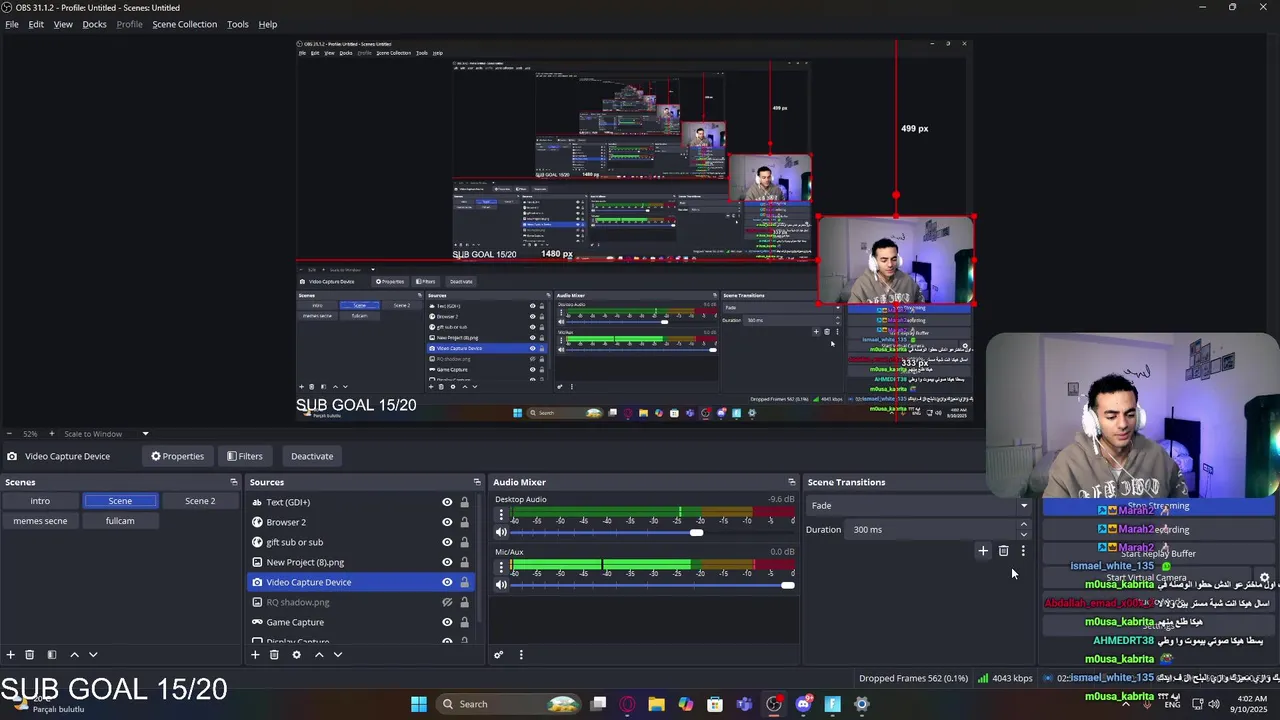Open the Edit menu
This screenshot has width=1280, height=720.
[x=36, y=24]
